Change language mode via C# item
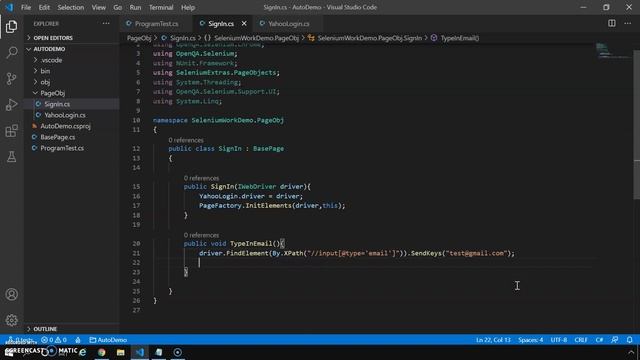Image resolution: width=640 pixels, height=360 pixels. point(599,340)
